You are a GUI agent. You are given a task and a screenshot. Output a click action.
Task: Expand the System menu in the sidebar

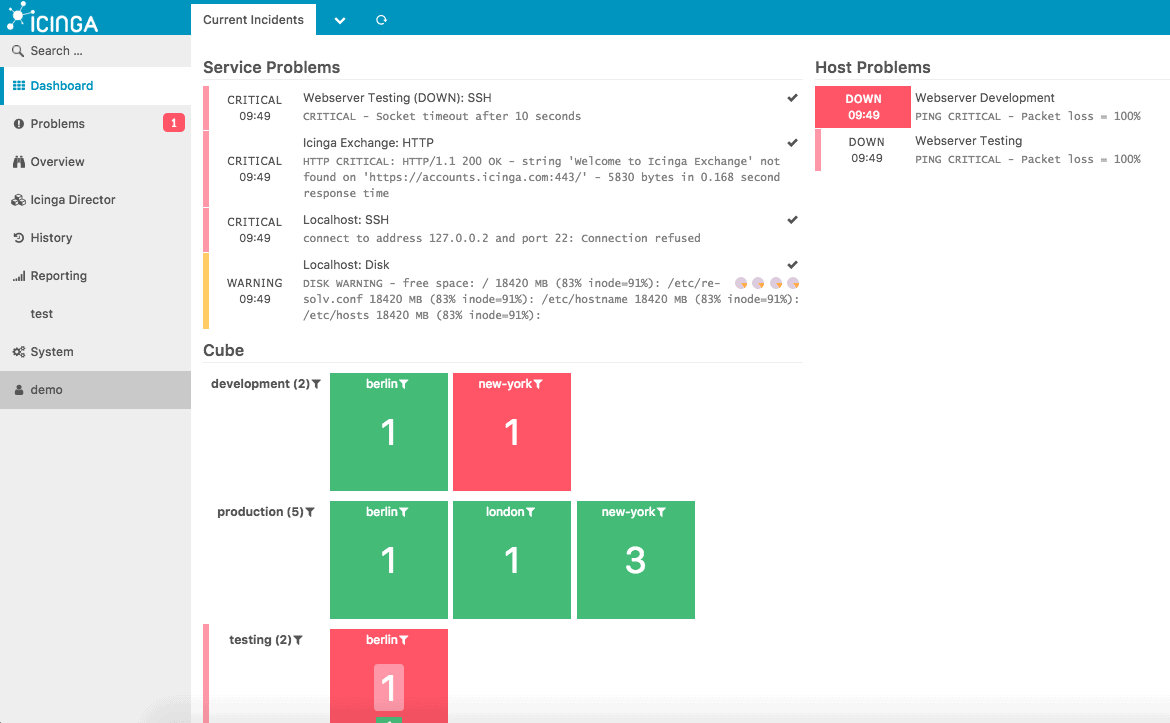coord(52,352)
